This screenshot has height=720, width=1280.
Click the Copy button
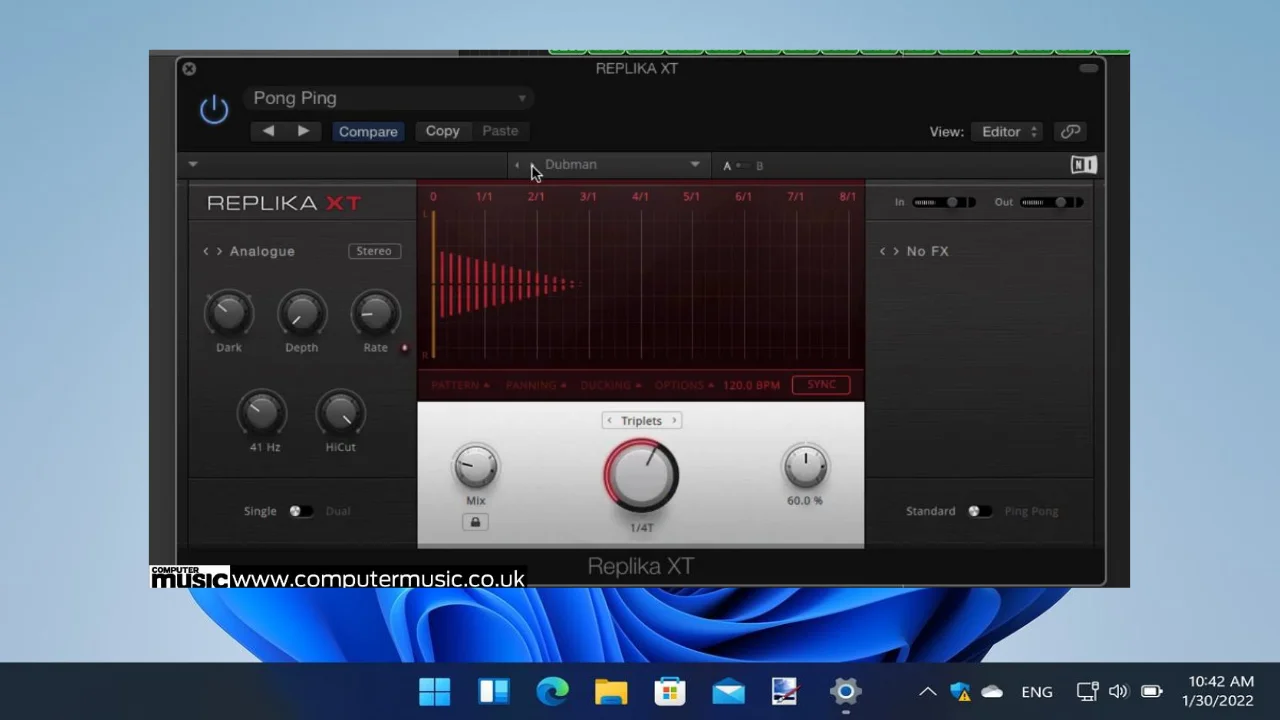click(x=442, y=131)
